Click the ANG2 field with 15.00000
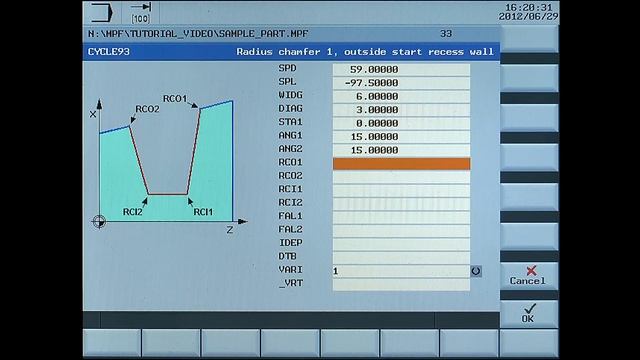The image size is (640, 360). point(401,150)
